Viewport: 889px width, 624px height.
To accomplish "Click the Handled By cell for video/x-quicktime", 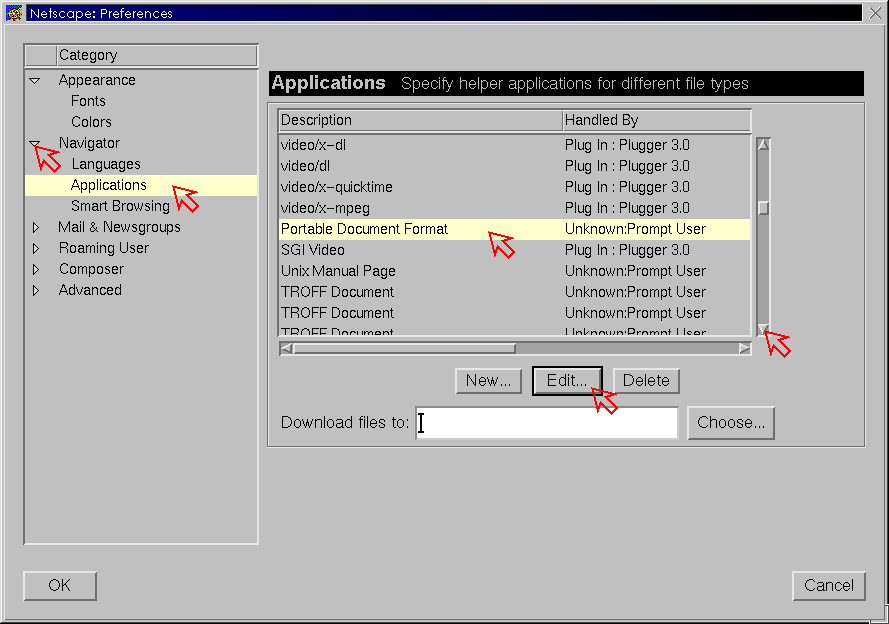I will pyautogui.click(x=627, y=187).
